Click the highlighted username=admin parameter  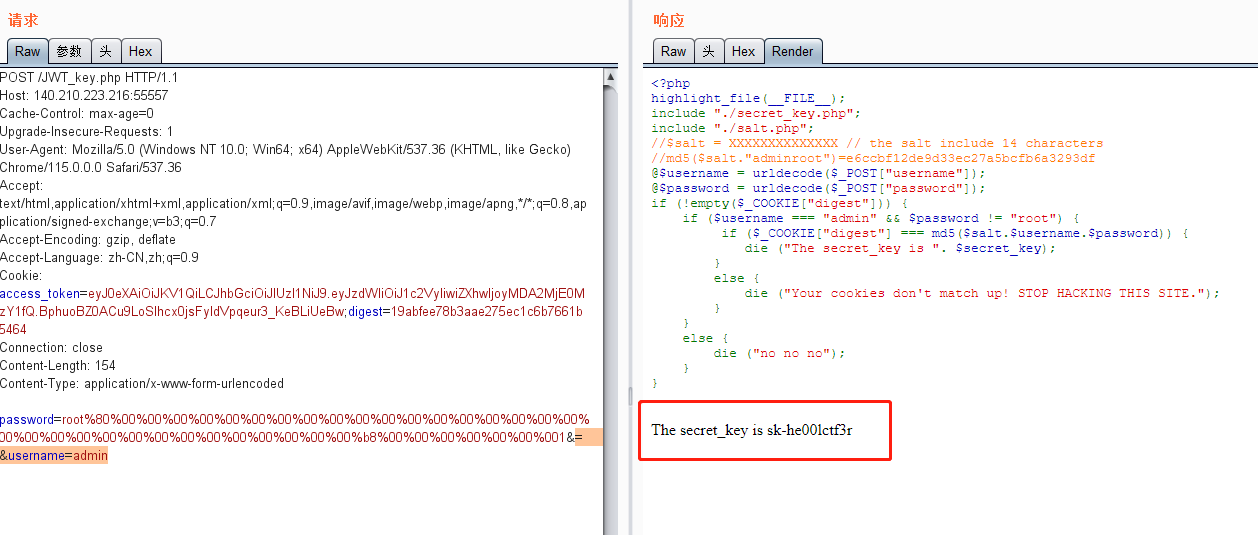pos(57,456)
